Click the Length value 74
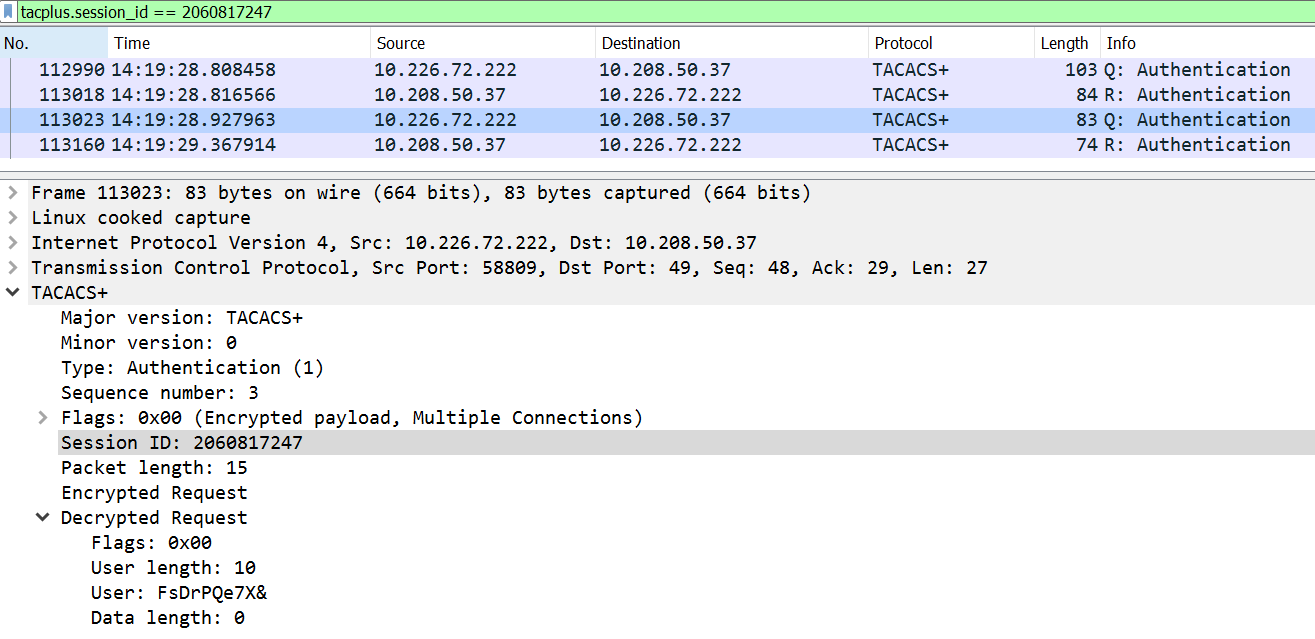The height and width of the screenshot is (639, 1315). (1087, 145)
